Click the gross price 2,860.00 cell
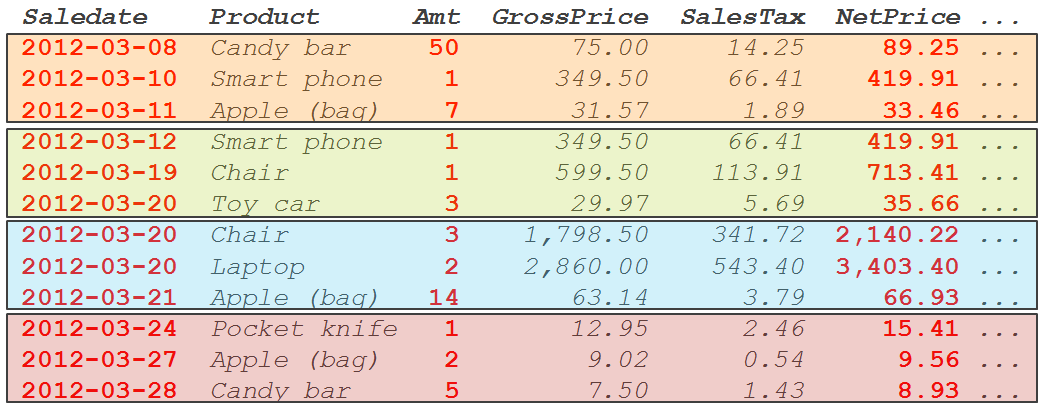The image size is (1040, 405). [586, 267]
